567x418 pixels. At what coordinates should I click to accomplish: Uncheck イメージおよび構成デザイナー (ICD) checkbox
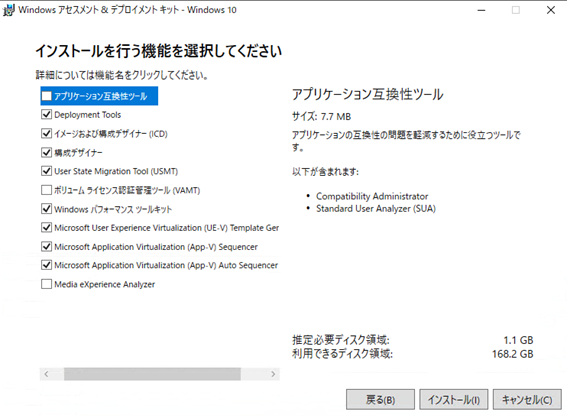[x=47, y=133]
